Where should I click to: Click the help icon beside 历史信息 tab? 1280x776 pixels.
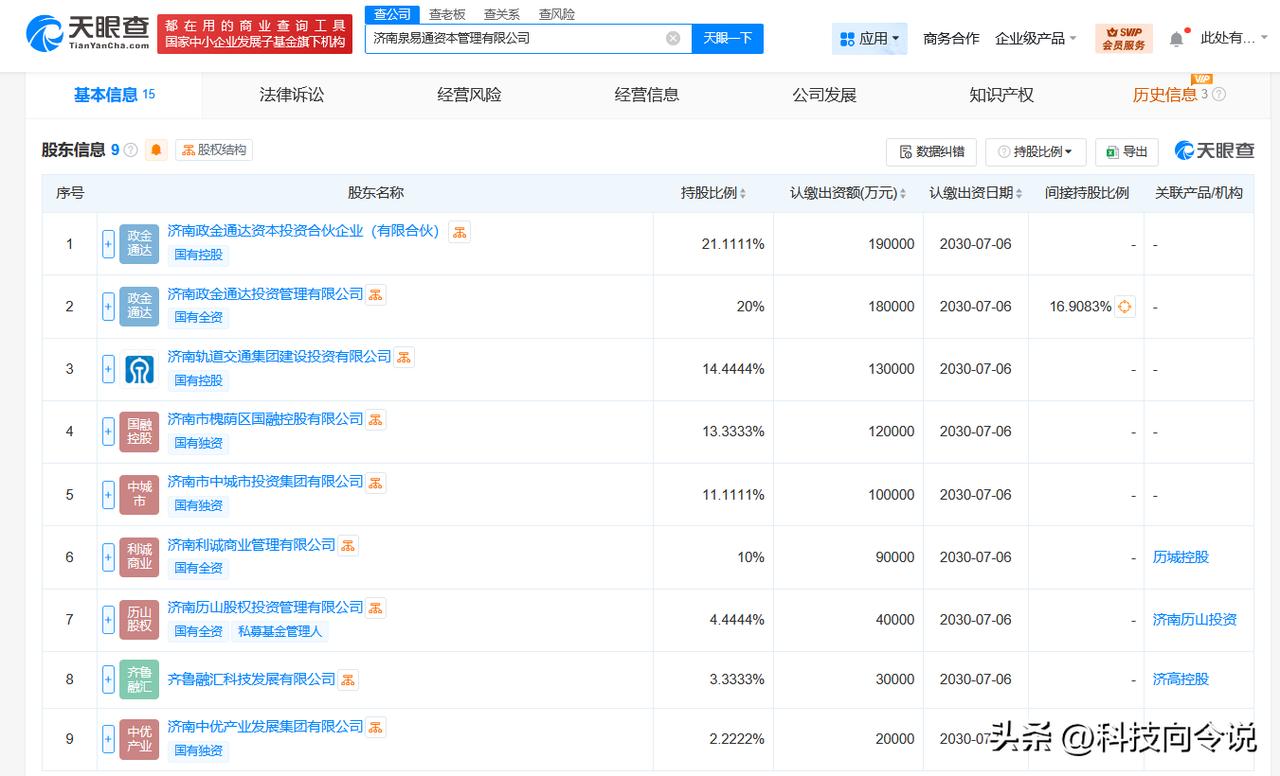point(1218,95)
